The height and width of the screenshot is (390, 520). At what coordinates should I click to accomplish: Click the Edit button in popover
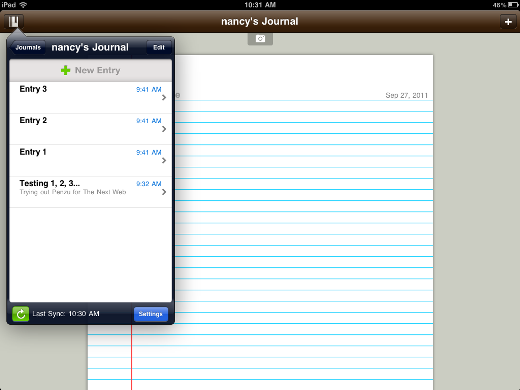tap(159, 47)
